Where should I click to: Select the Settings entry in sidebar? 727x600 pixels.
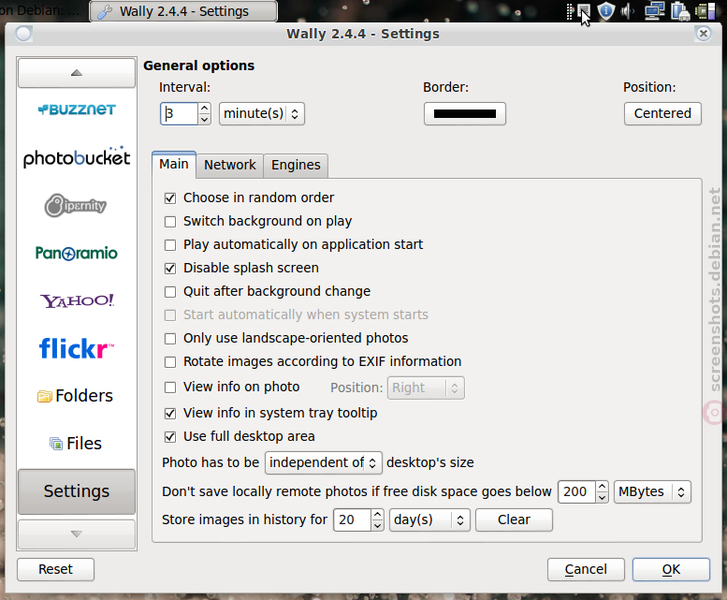77,491
